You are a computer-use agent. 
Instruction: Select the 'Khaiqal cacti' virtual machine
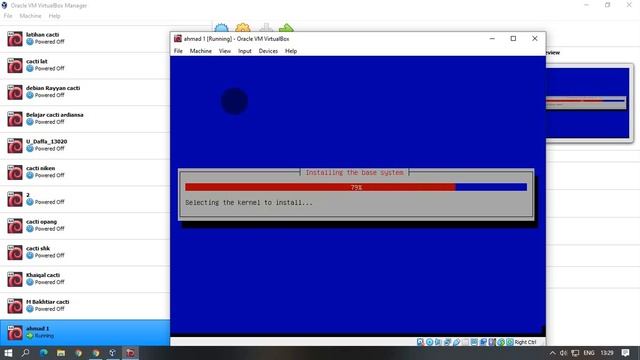(x=85, y=279)
